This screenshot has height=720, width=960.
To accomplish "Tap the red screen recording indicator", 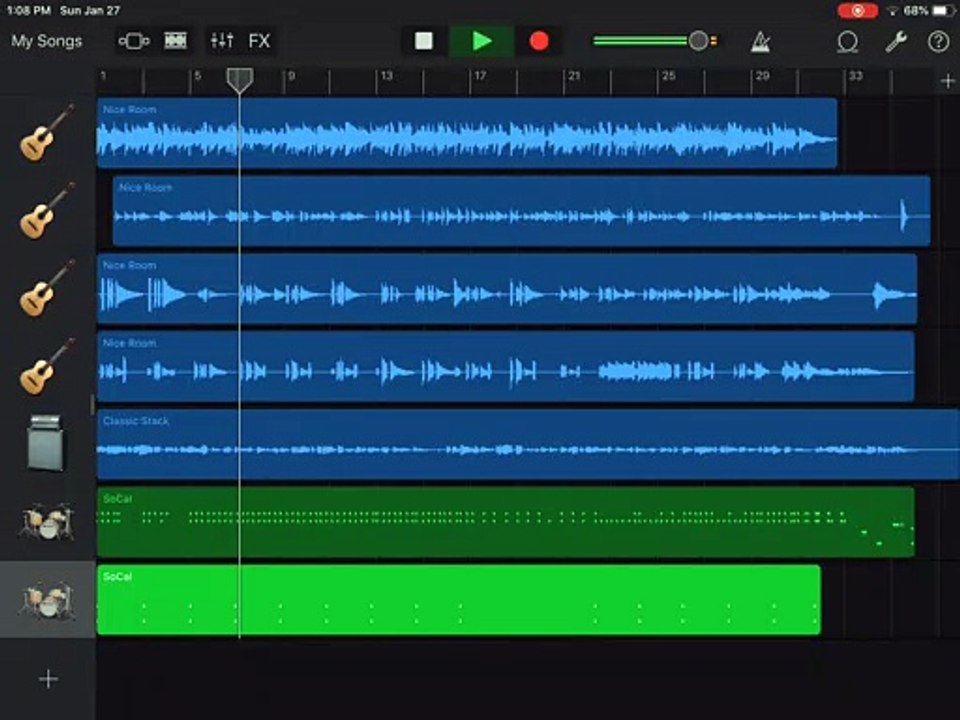I will pos(857,10).
